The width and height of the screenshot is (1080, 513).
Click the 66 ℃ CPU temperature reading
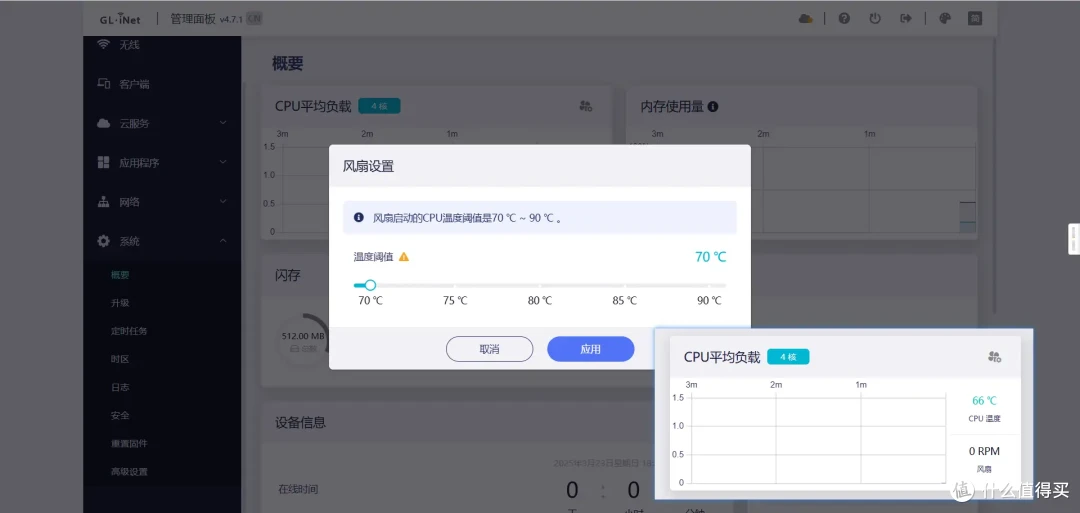[x=984, y=401]
